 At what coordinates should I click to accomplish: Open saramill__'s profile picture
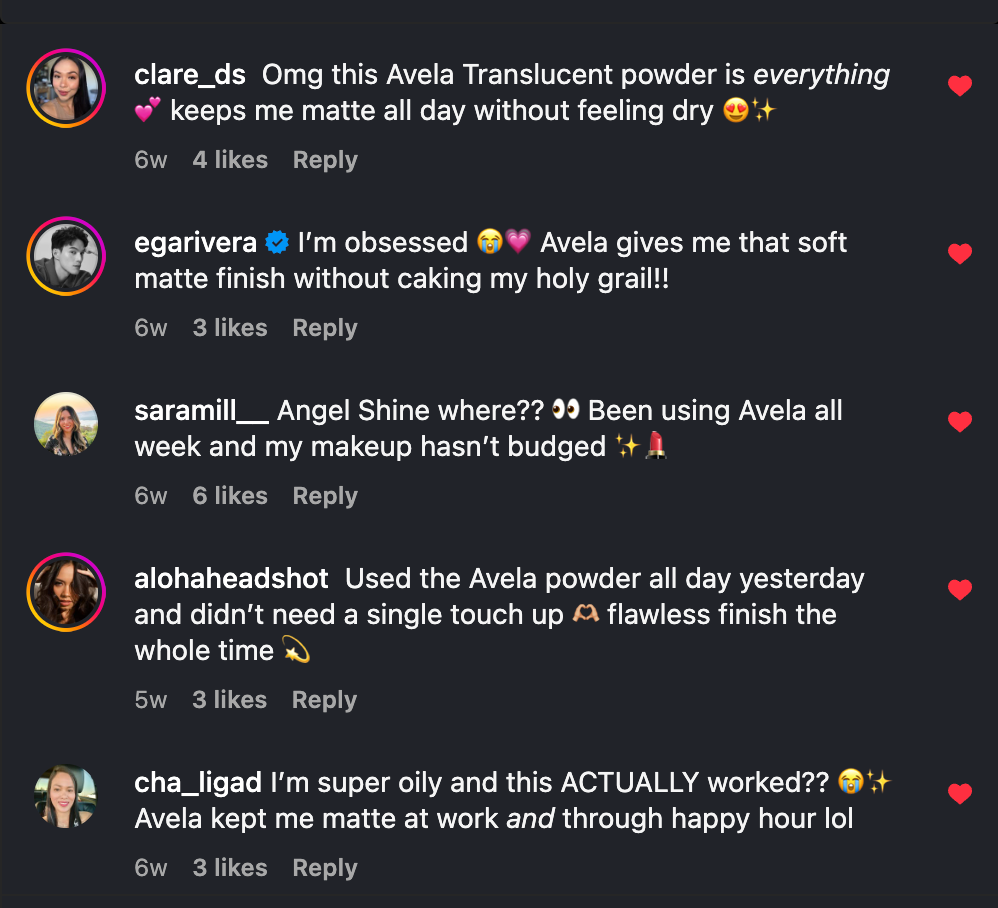[65, 424]
